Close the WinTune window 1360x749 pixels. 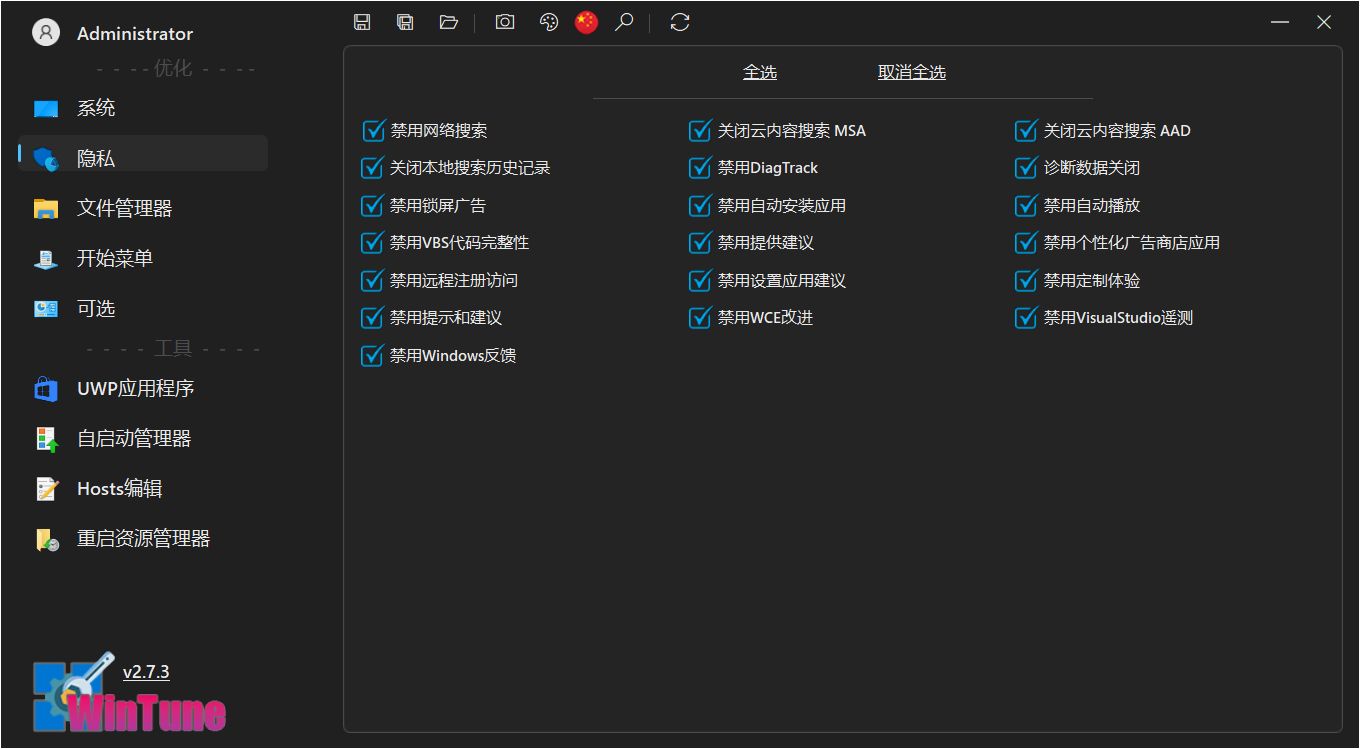(1324, 22)
